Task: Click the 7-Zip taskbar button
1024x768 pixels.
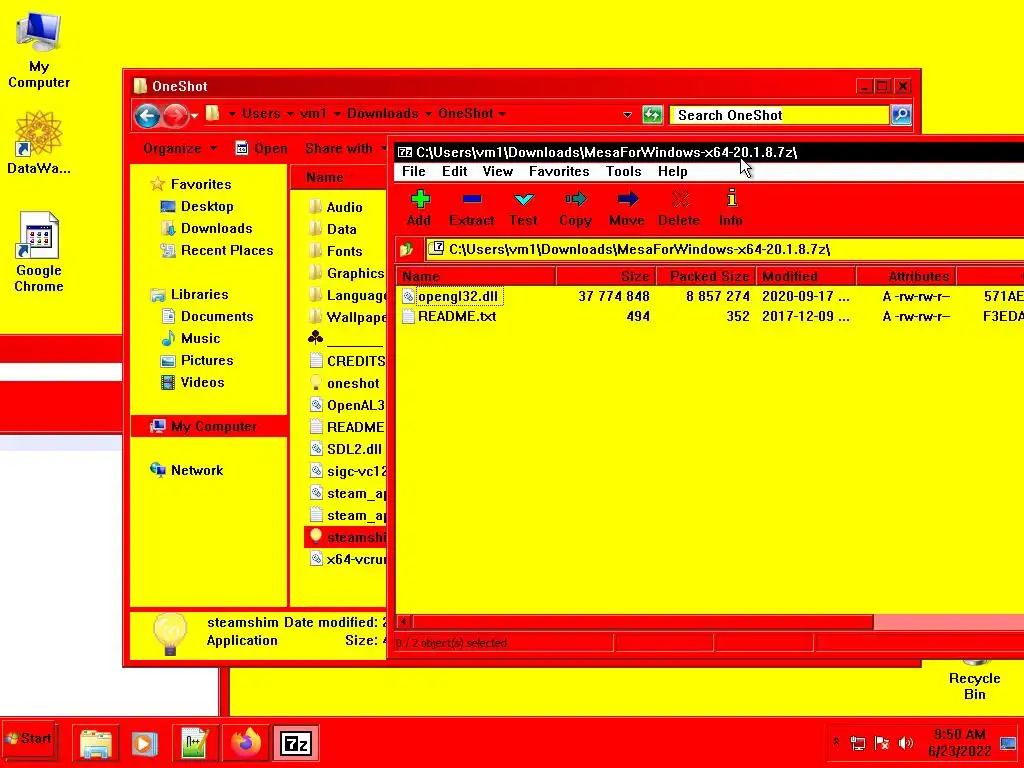Action: coord(295,743)
